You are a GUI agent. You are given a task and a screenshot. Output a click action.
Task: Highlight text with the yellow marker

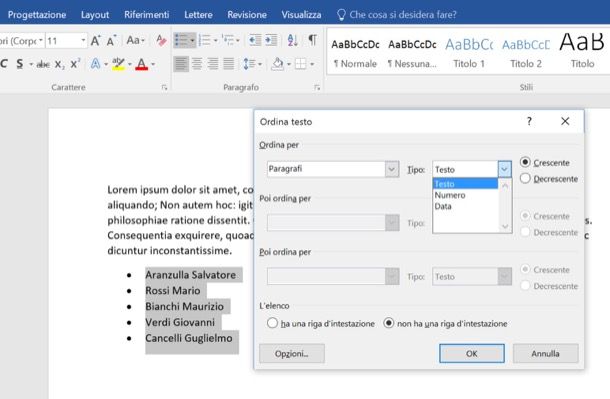coord(118,64)
